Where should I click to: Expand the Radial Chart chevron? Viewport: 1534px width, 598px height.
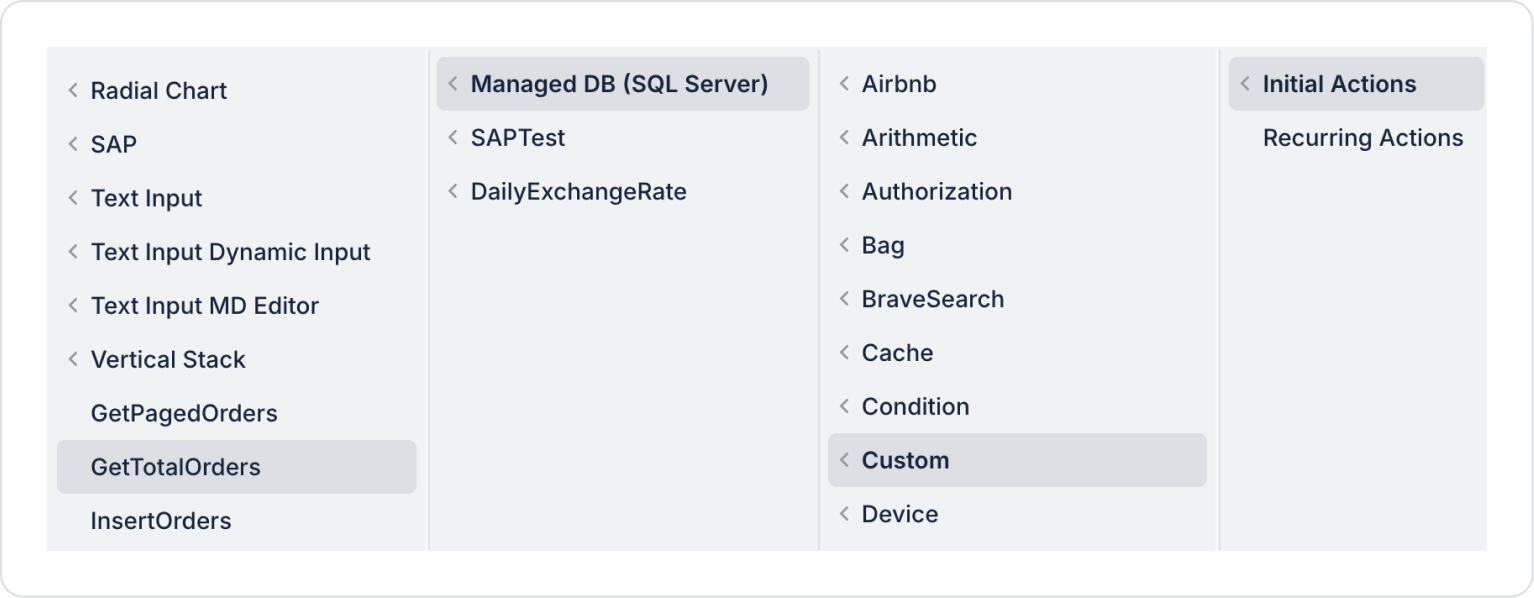73,90
